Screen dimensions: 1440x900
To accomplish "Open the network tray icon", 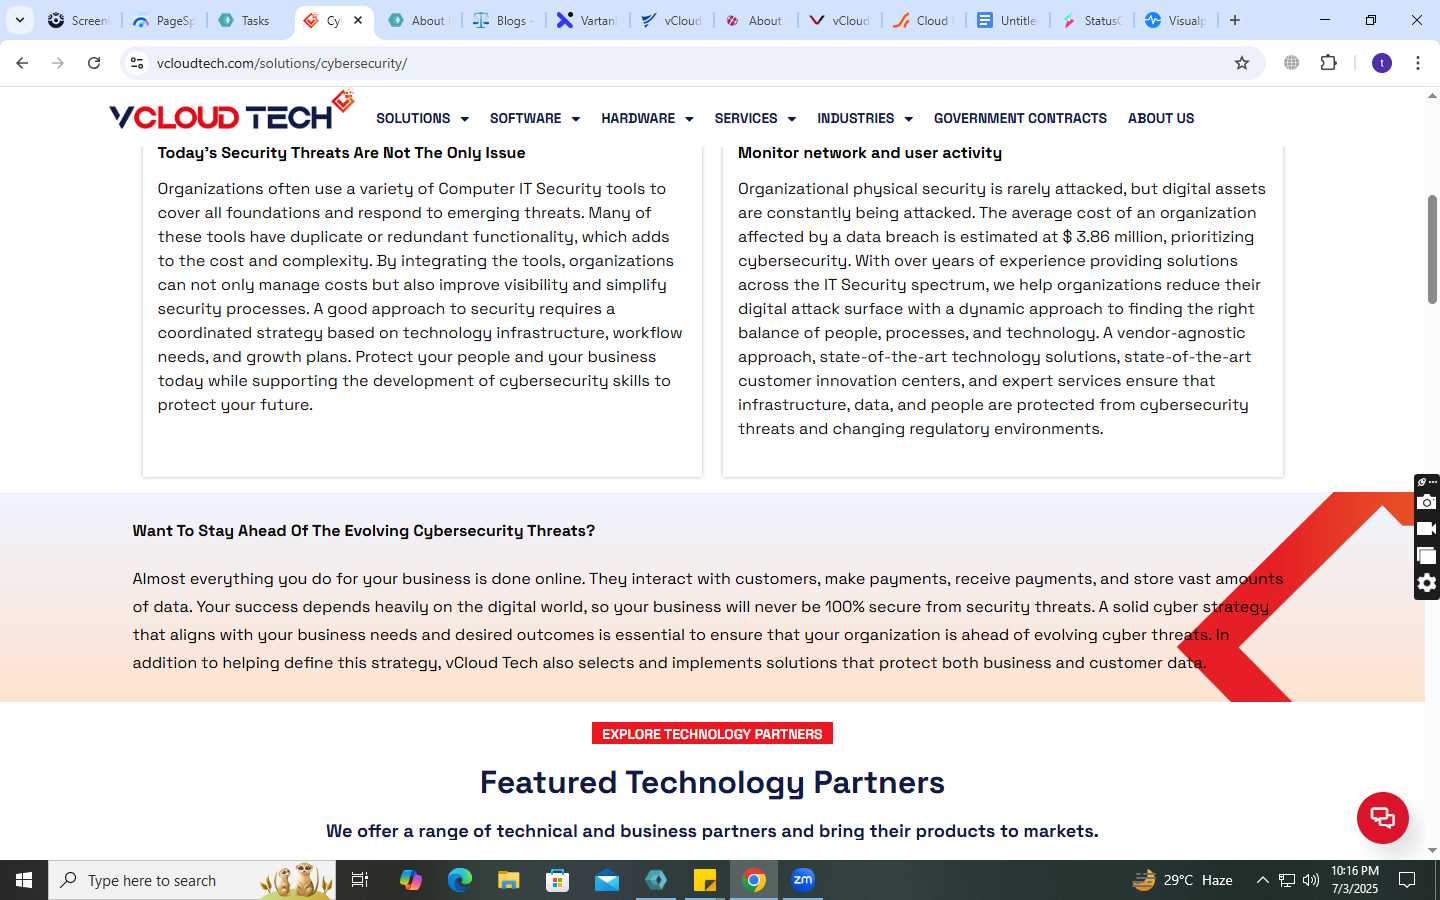I will pos(1287,880).
